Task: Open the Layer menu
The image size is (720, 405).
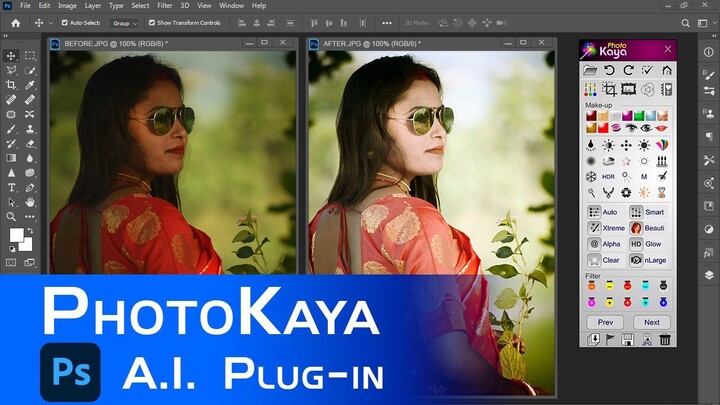Action: pos(92,6)
